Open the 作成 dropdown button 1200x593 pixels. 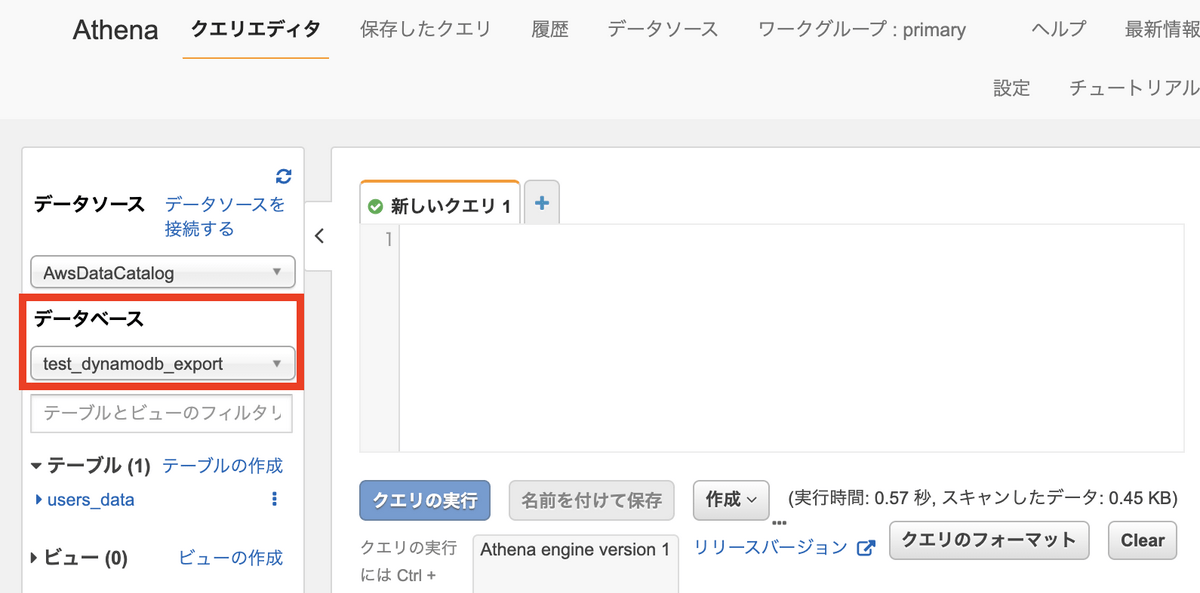pos(731,500)
